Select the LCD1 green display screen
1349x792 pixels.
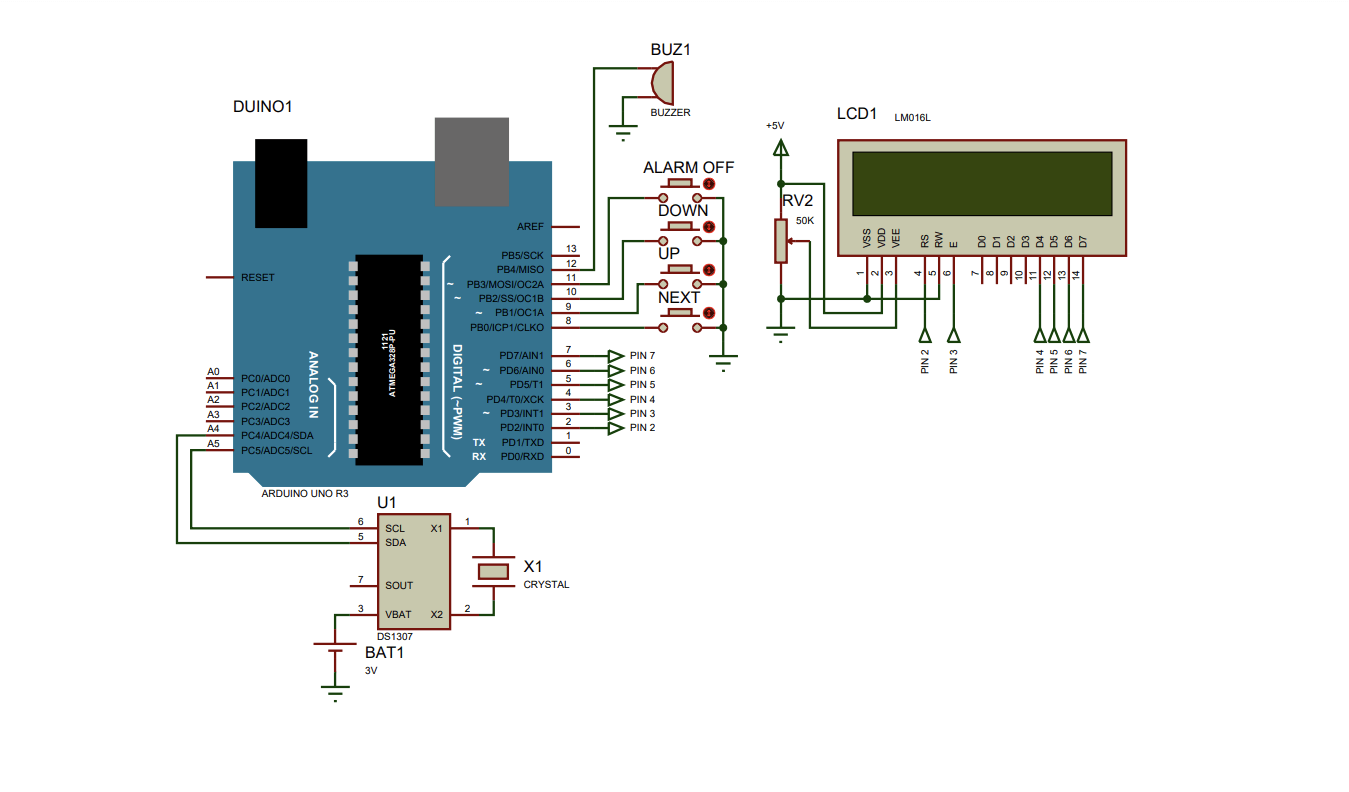pyautogui.click(x=982, y=184)
